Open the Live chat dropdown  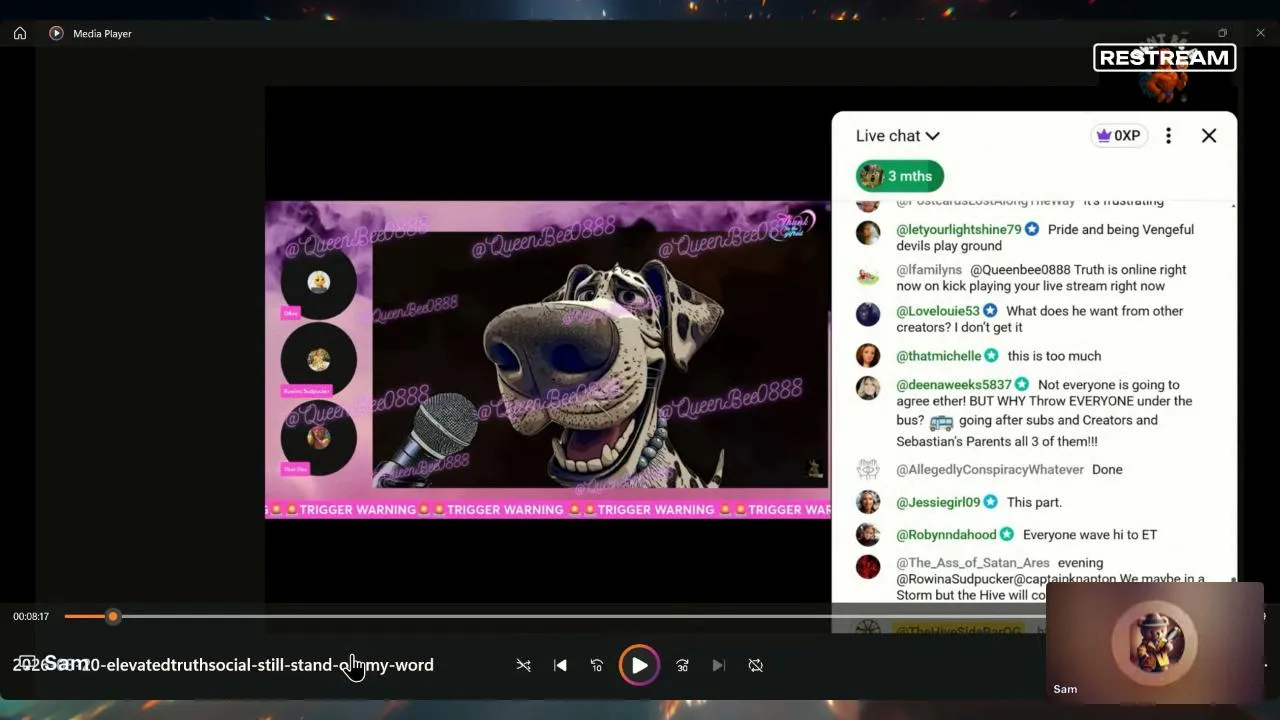click(x=898, y=136)
